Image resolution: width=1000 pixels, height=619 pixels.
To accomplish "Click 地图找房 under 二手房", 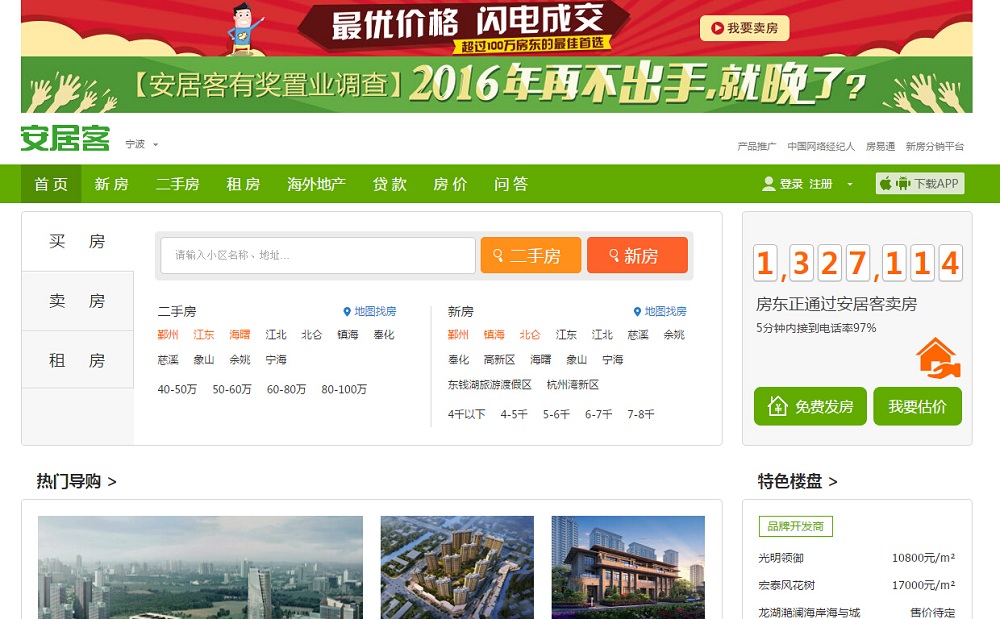I will (x=370, y=311).
